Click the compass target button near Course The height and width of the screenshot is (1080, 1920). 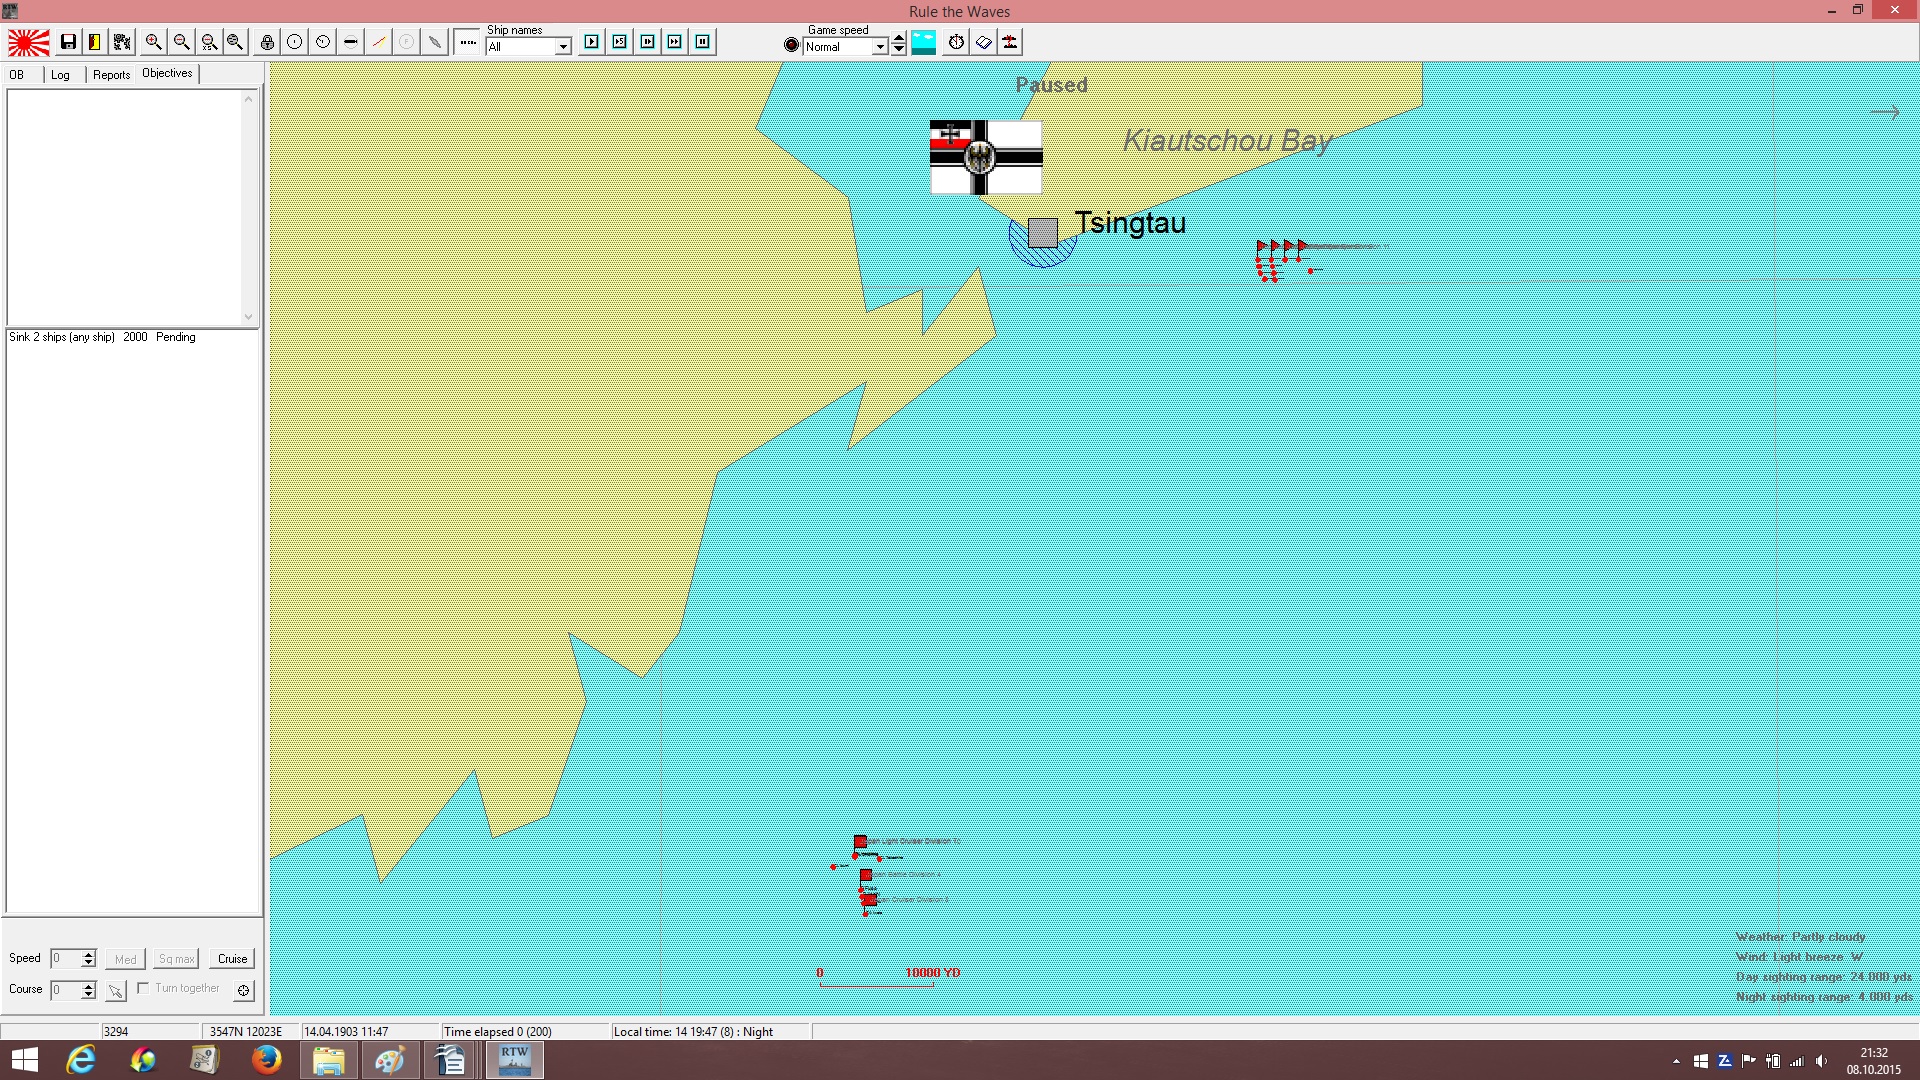[x=243, y=990]
